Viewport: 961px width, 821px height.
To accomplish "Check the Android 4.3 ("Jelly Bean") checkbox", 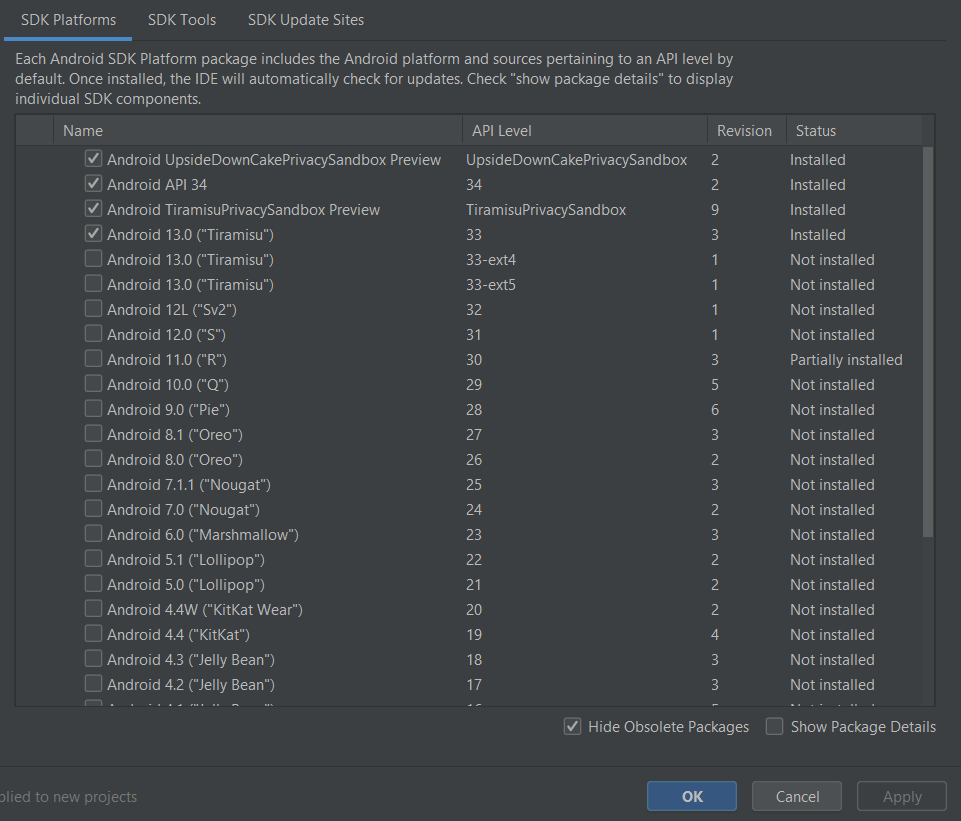I will pos(93,659).
